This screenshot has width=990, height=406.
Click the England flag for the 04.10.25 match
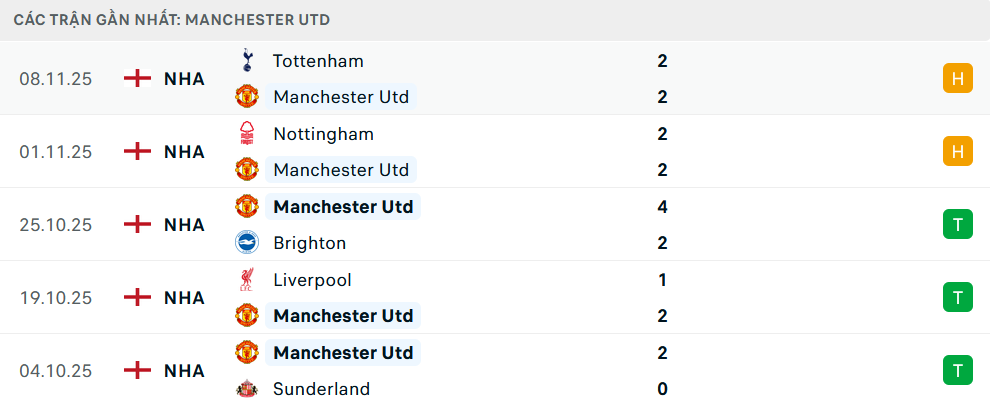[x=136, y=371]
